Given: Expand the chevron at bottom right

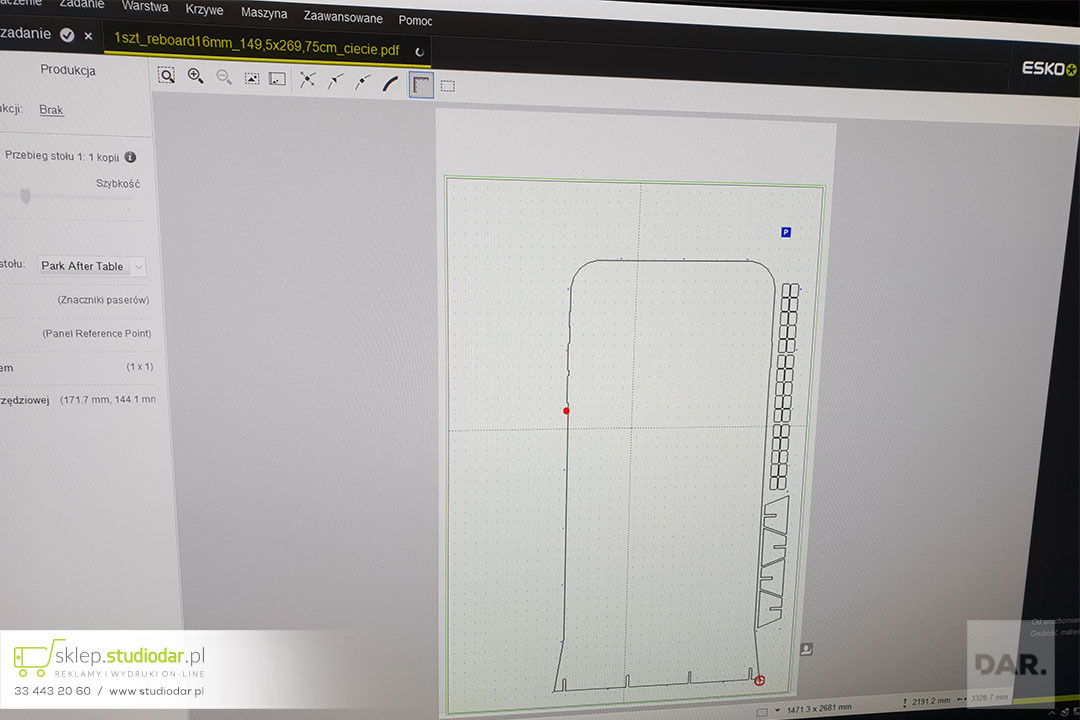Looking at the screenshot, I should coord(1052,712).
